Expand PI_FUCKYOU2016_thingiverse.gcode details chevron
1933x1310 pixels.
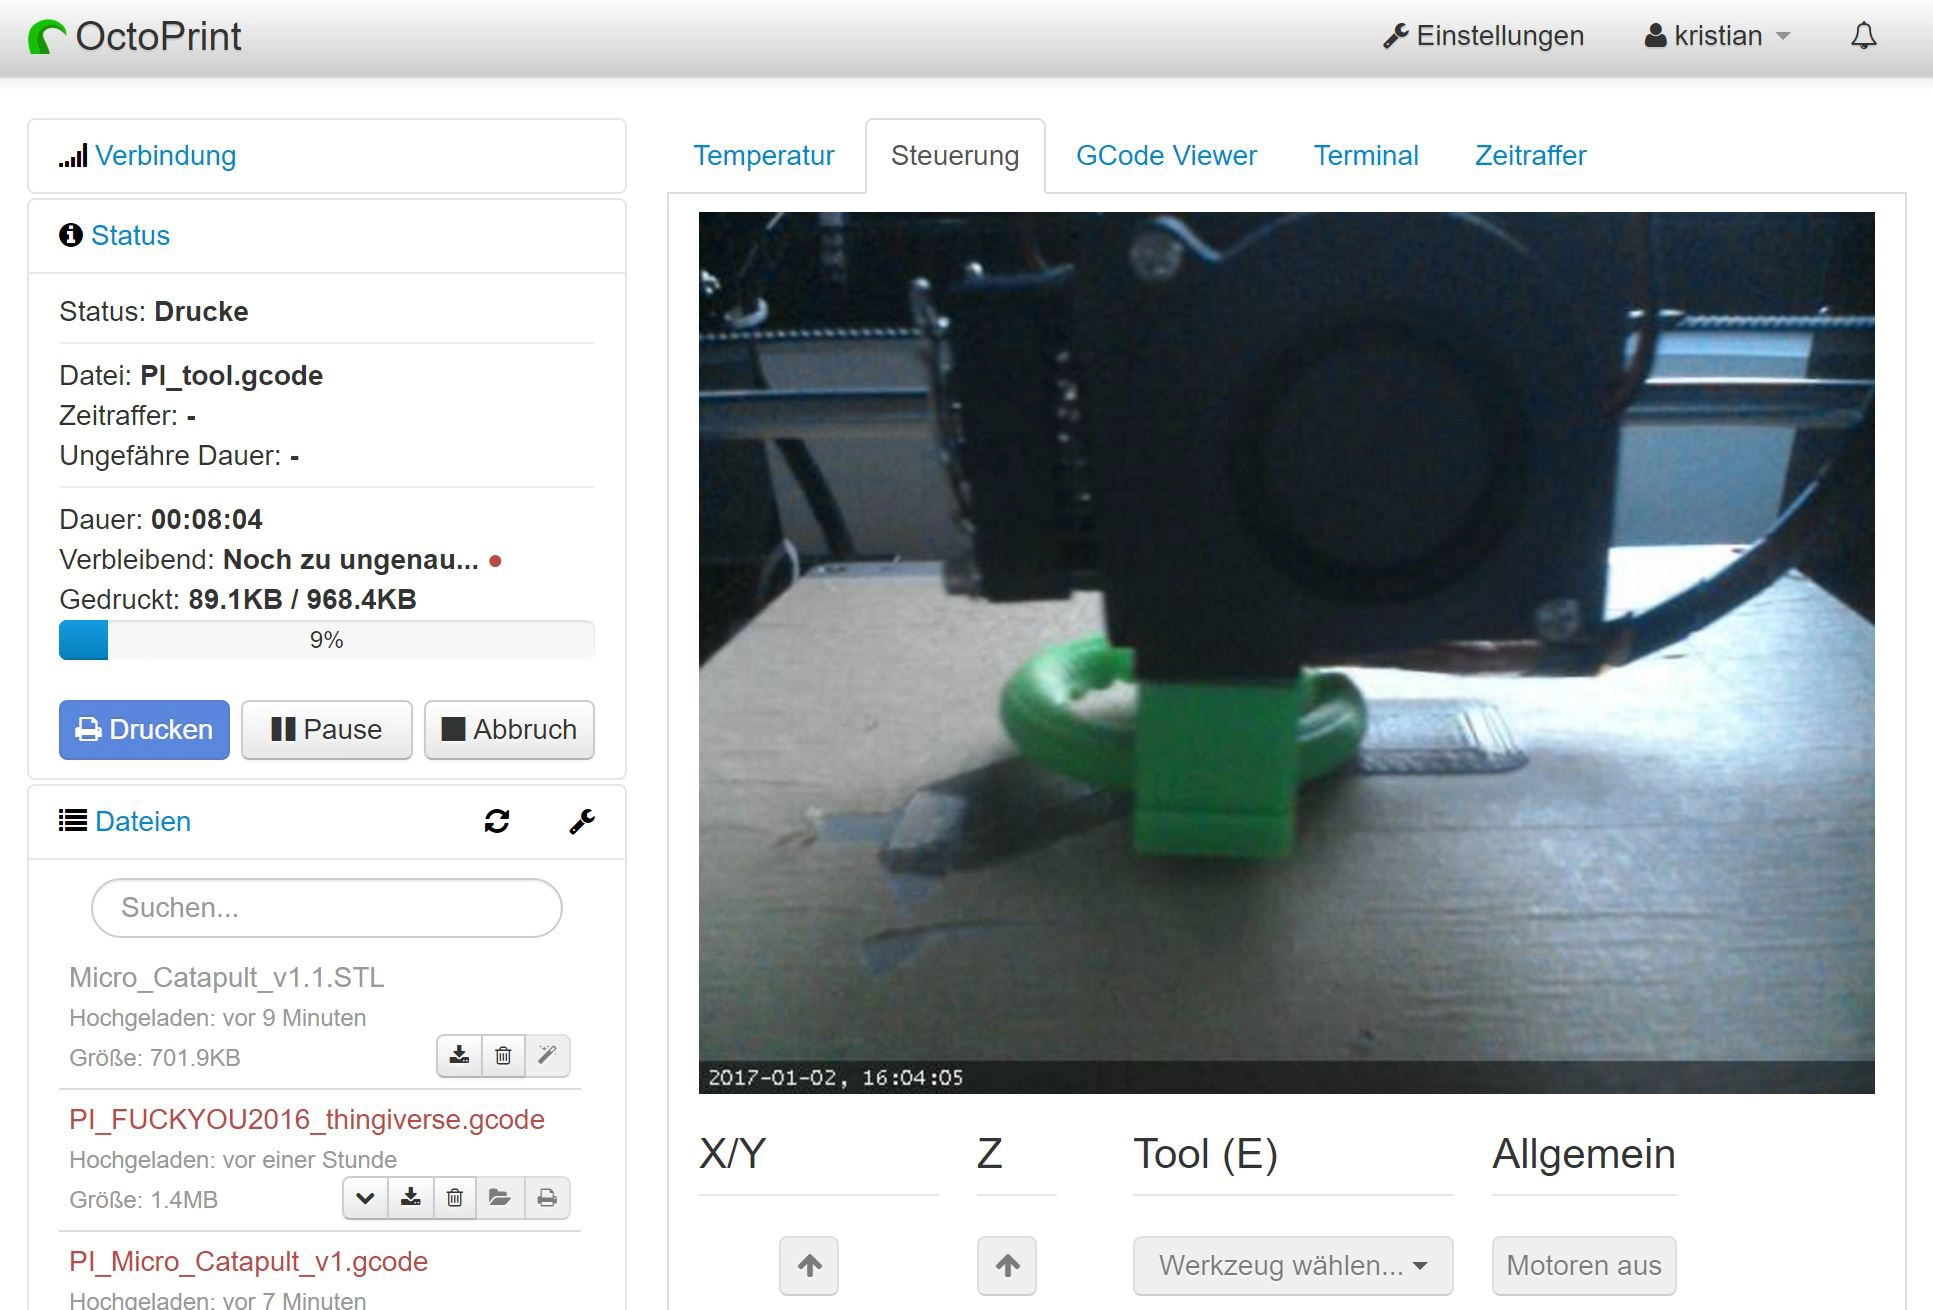click(365, 1198)
